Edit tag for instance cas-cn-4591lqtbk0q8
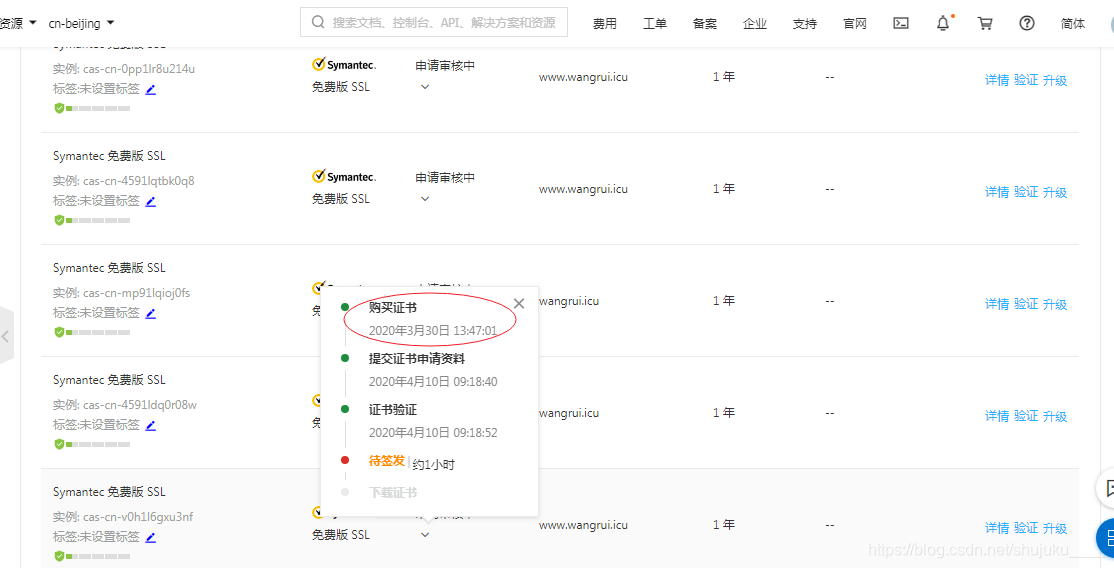 (150, 201)
